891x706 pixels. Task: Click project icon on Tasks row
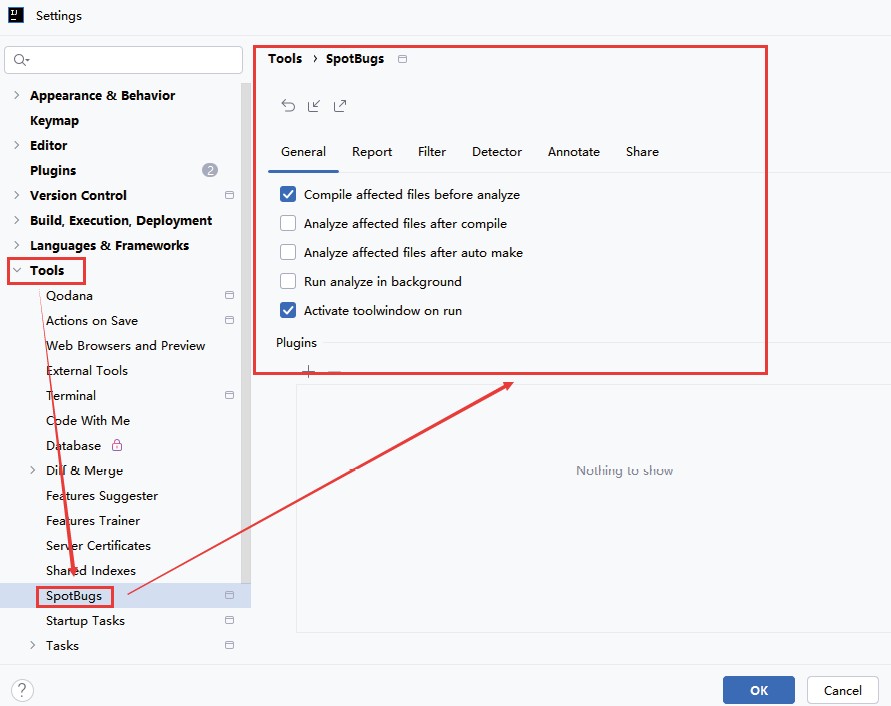pos(230,645)
